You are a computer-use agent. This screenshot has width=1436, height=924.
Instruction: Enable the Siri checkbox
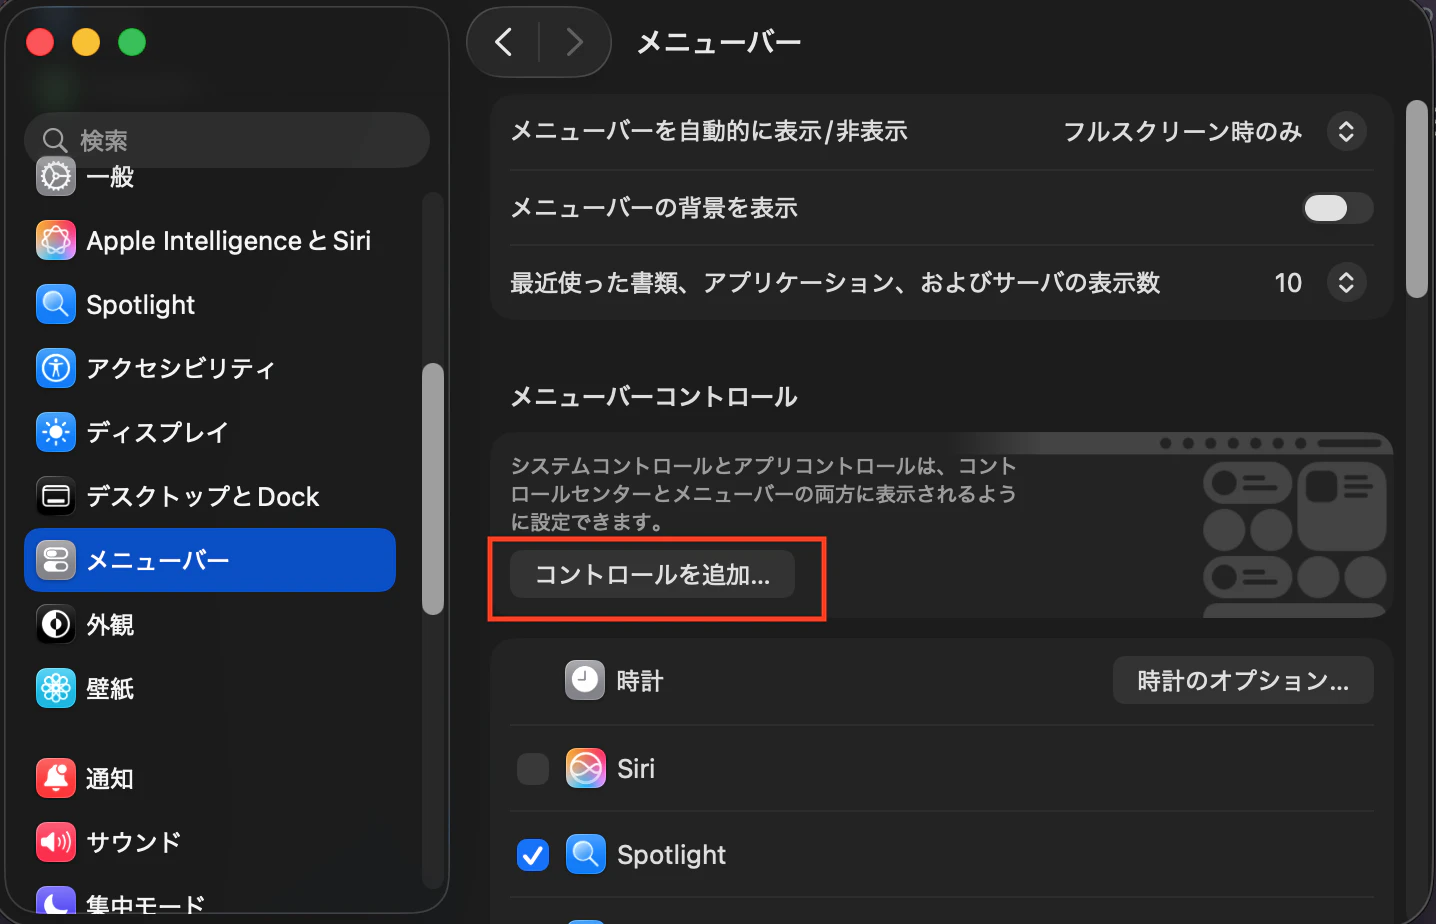[533, 769]
